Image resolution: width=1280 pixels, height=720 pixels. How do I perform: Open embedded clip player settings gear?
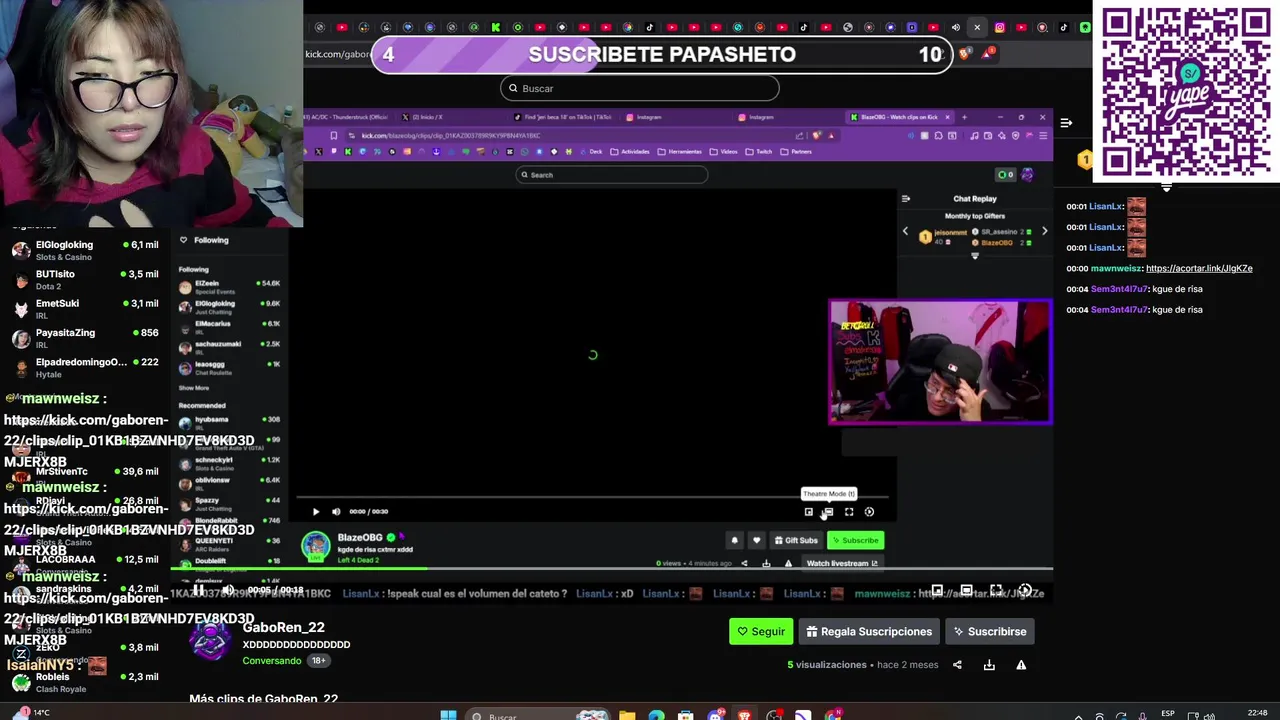(x=869, y=512)
